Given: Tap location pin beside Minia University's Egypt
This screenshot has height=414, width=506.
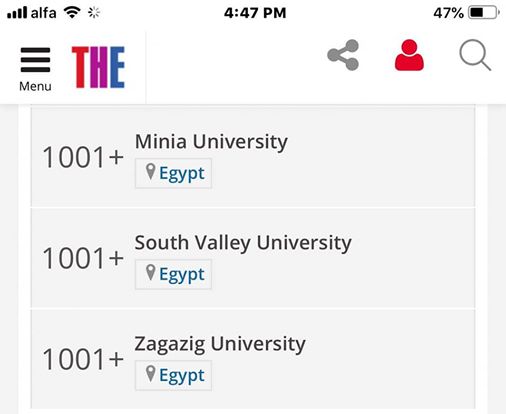Looking at the screenshot, I should pyautogui.click(x=151, y=172).
